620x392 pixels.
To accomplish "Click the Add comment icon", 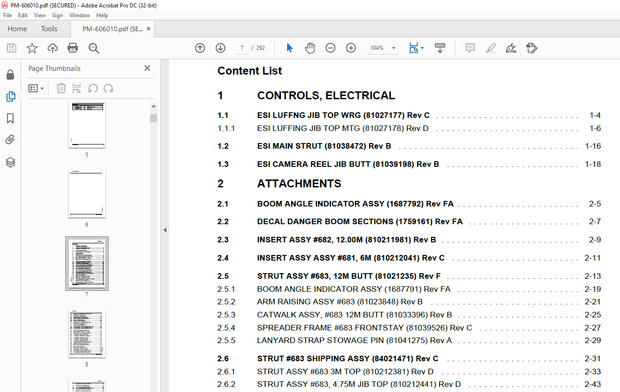I will [470, 48].
